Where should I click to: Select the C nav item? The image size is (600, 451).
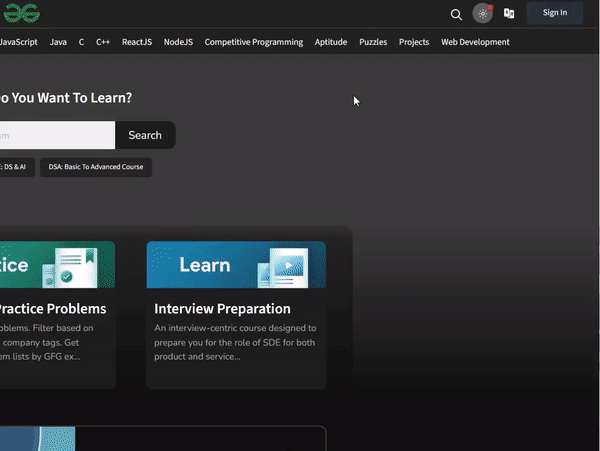click(x=81, y=42)
